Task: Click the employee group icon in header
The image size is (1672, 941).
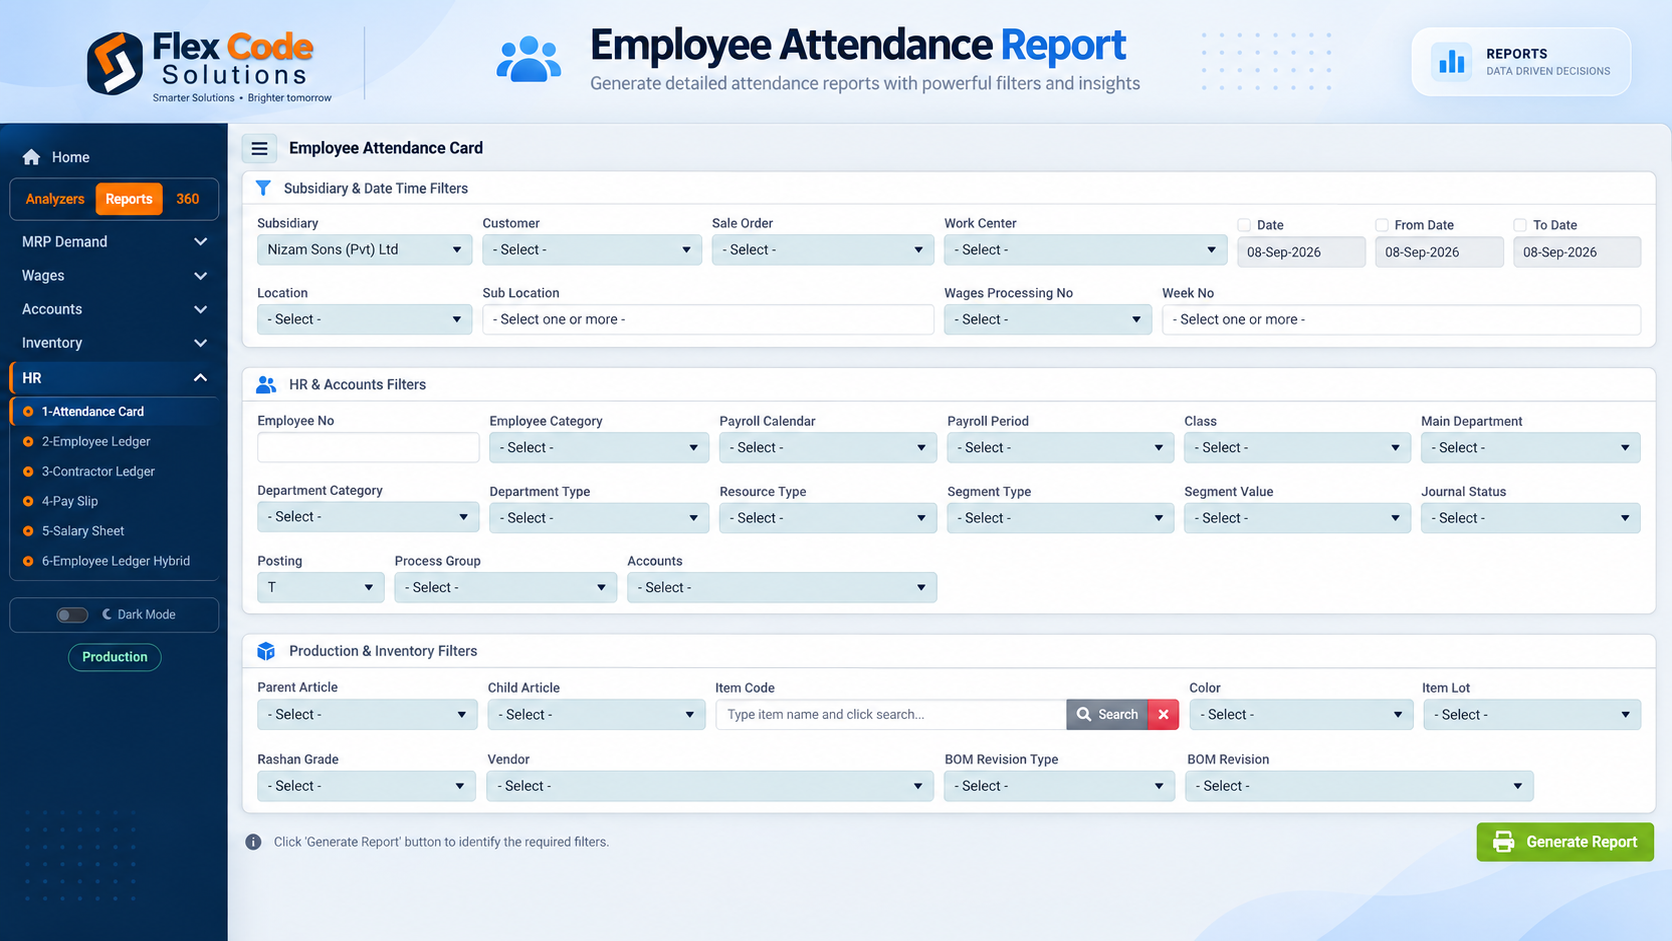Action: 529,60
